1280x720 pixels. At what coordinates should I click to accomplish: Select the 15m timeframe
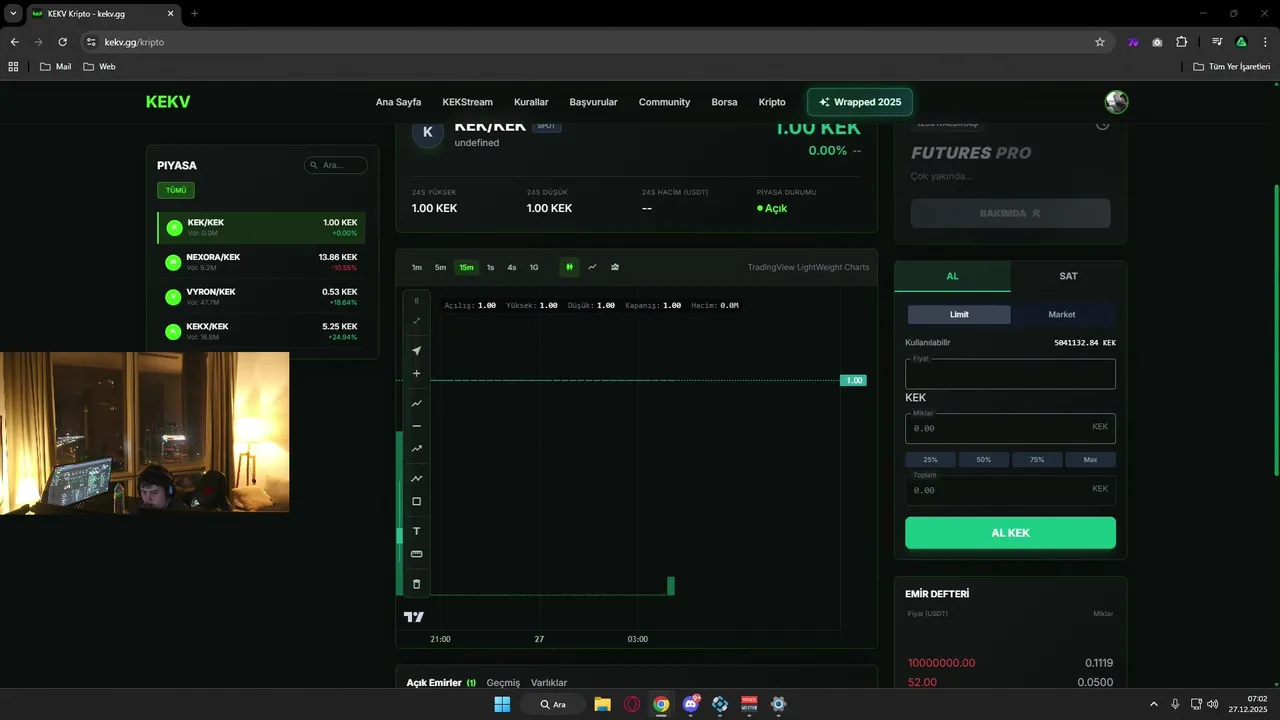tap(466, 268)
